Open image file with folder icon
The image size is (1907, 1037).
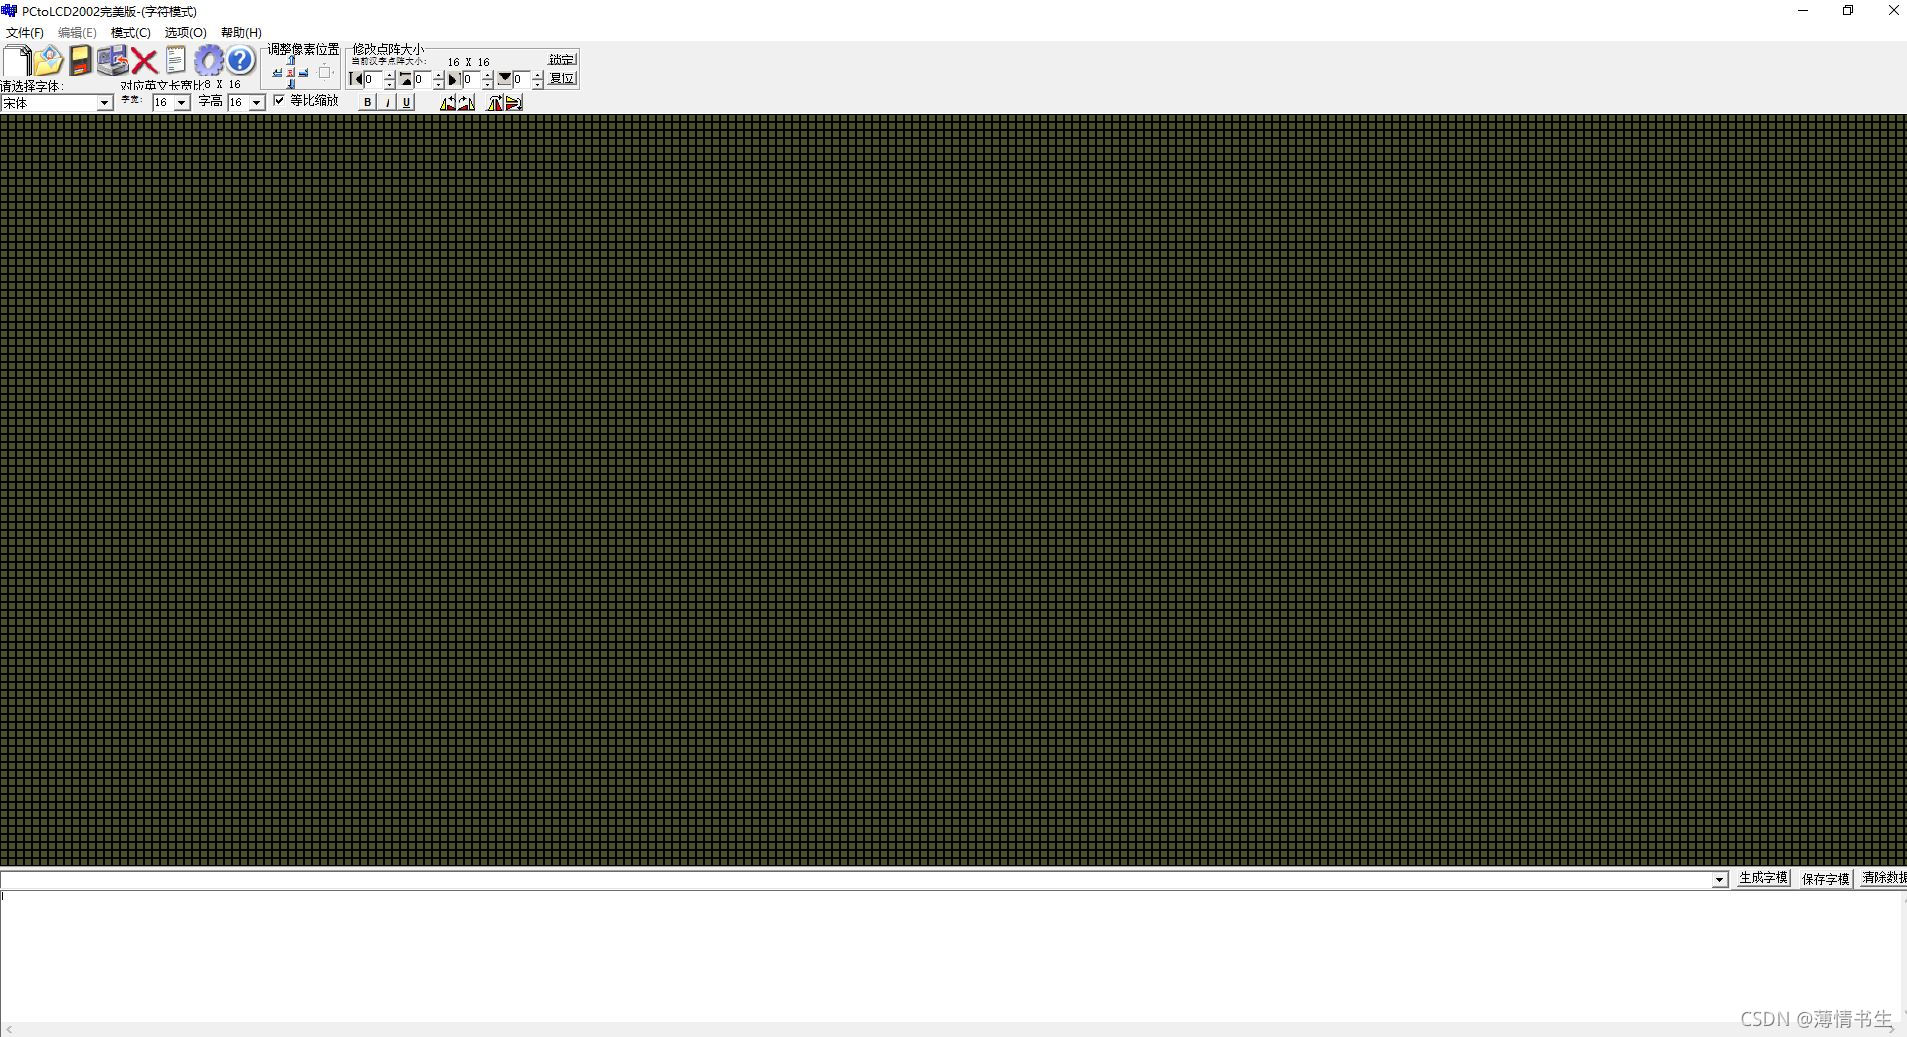coord(48,61)
